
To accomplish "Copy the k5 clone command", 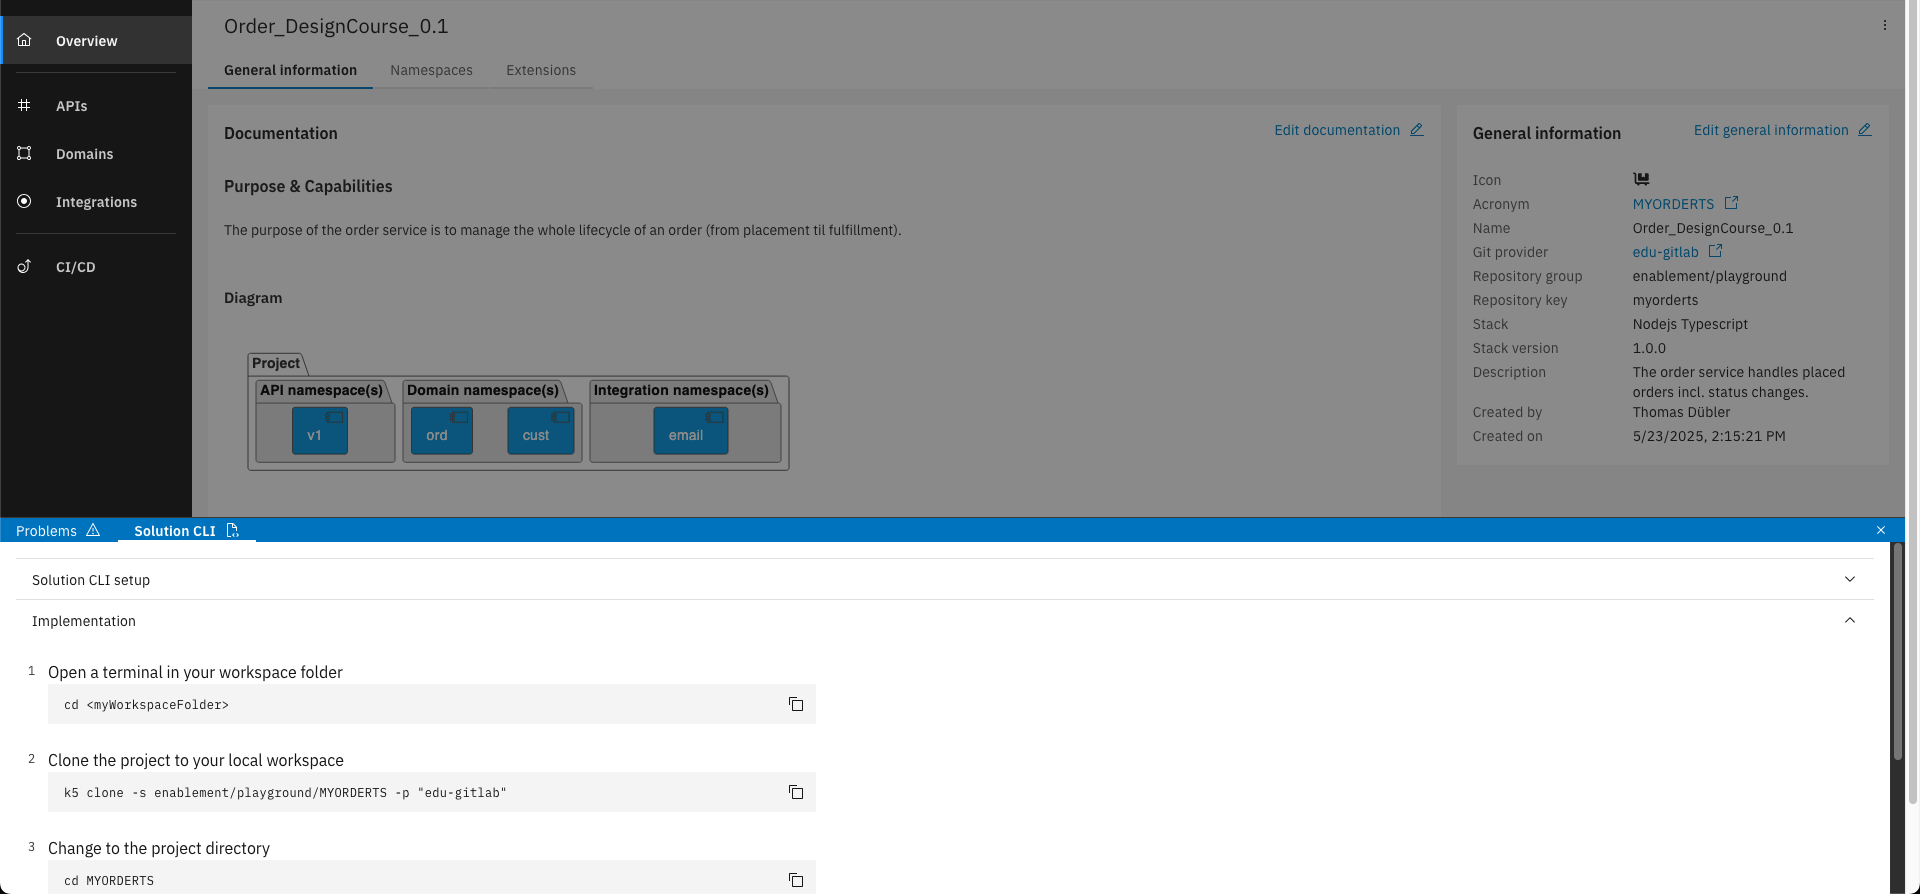I will (796, 792).
